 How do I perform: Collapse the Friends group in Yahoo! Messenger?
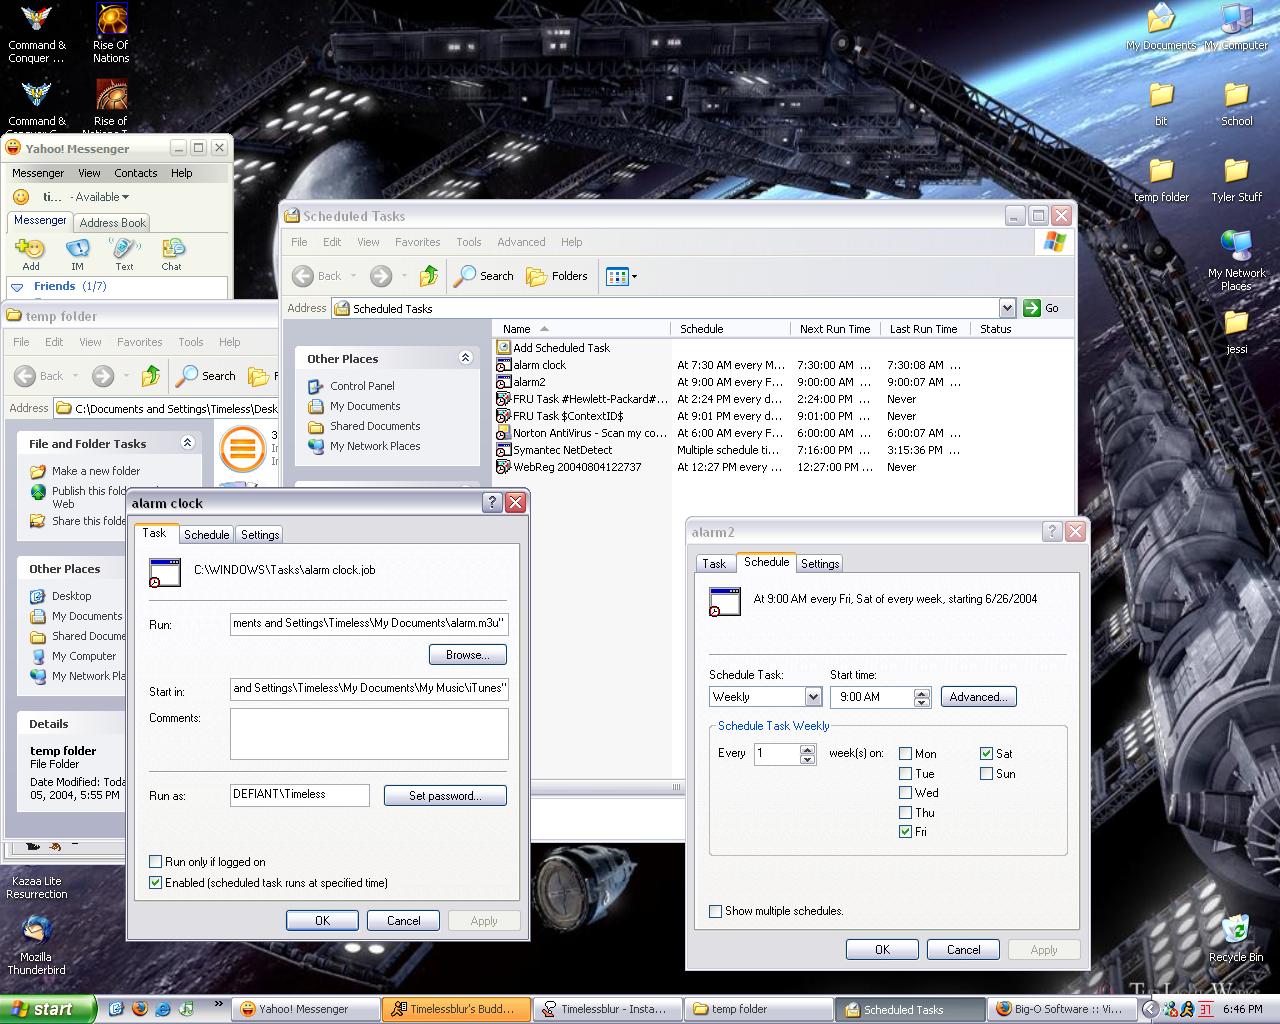coord(18,287)
